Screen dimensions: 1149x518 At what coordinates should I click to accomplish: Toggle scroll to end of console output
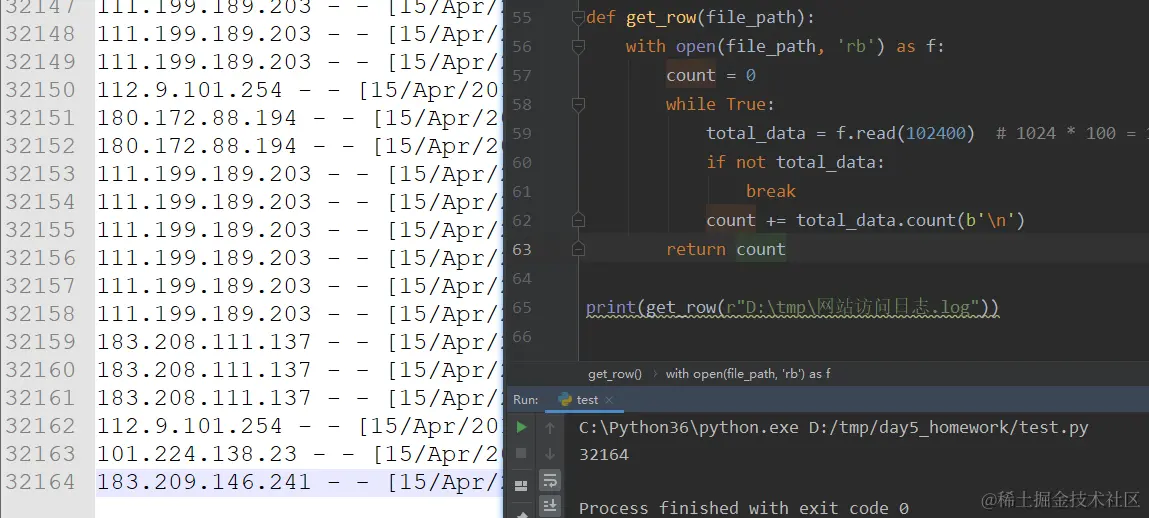(550, 506)
